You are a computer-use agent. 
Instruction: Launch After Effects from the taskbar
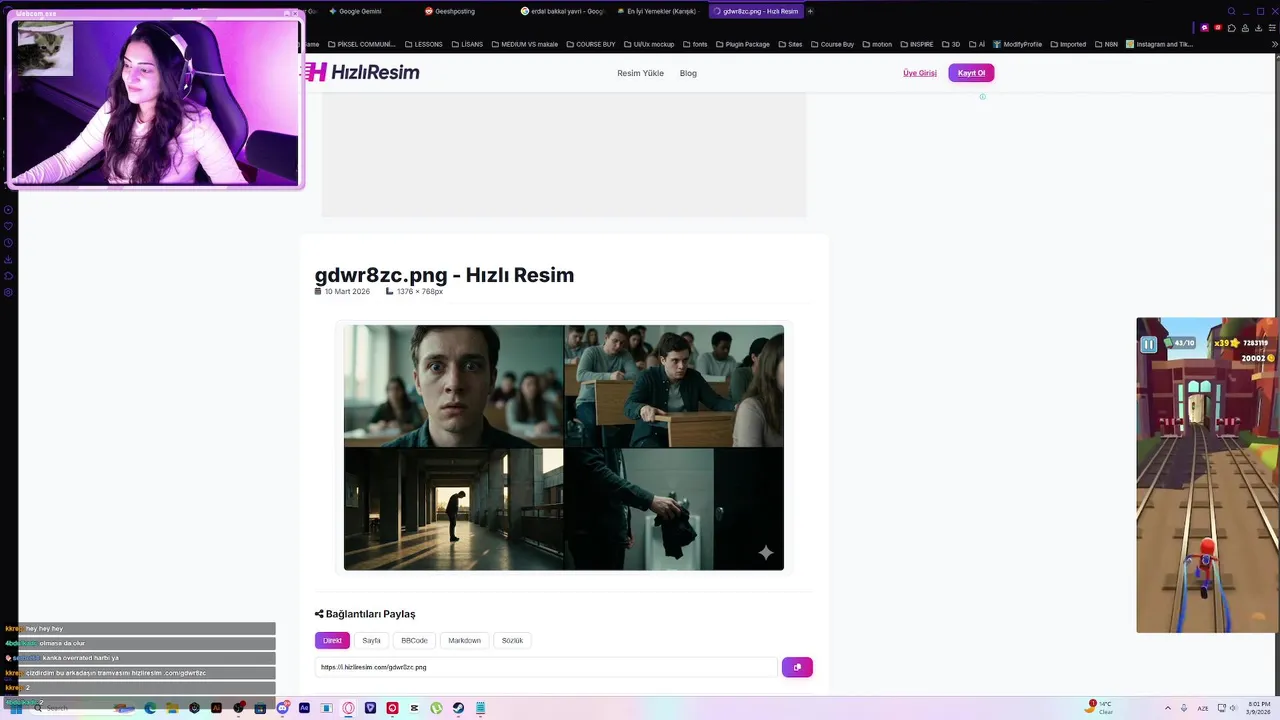[304, 708]
